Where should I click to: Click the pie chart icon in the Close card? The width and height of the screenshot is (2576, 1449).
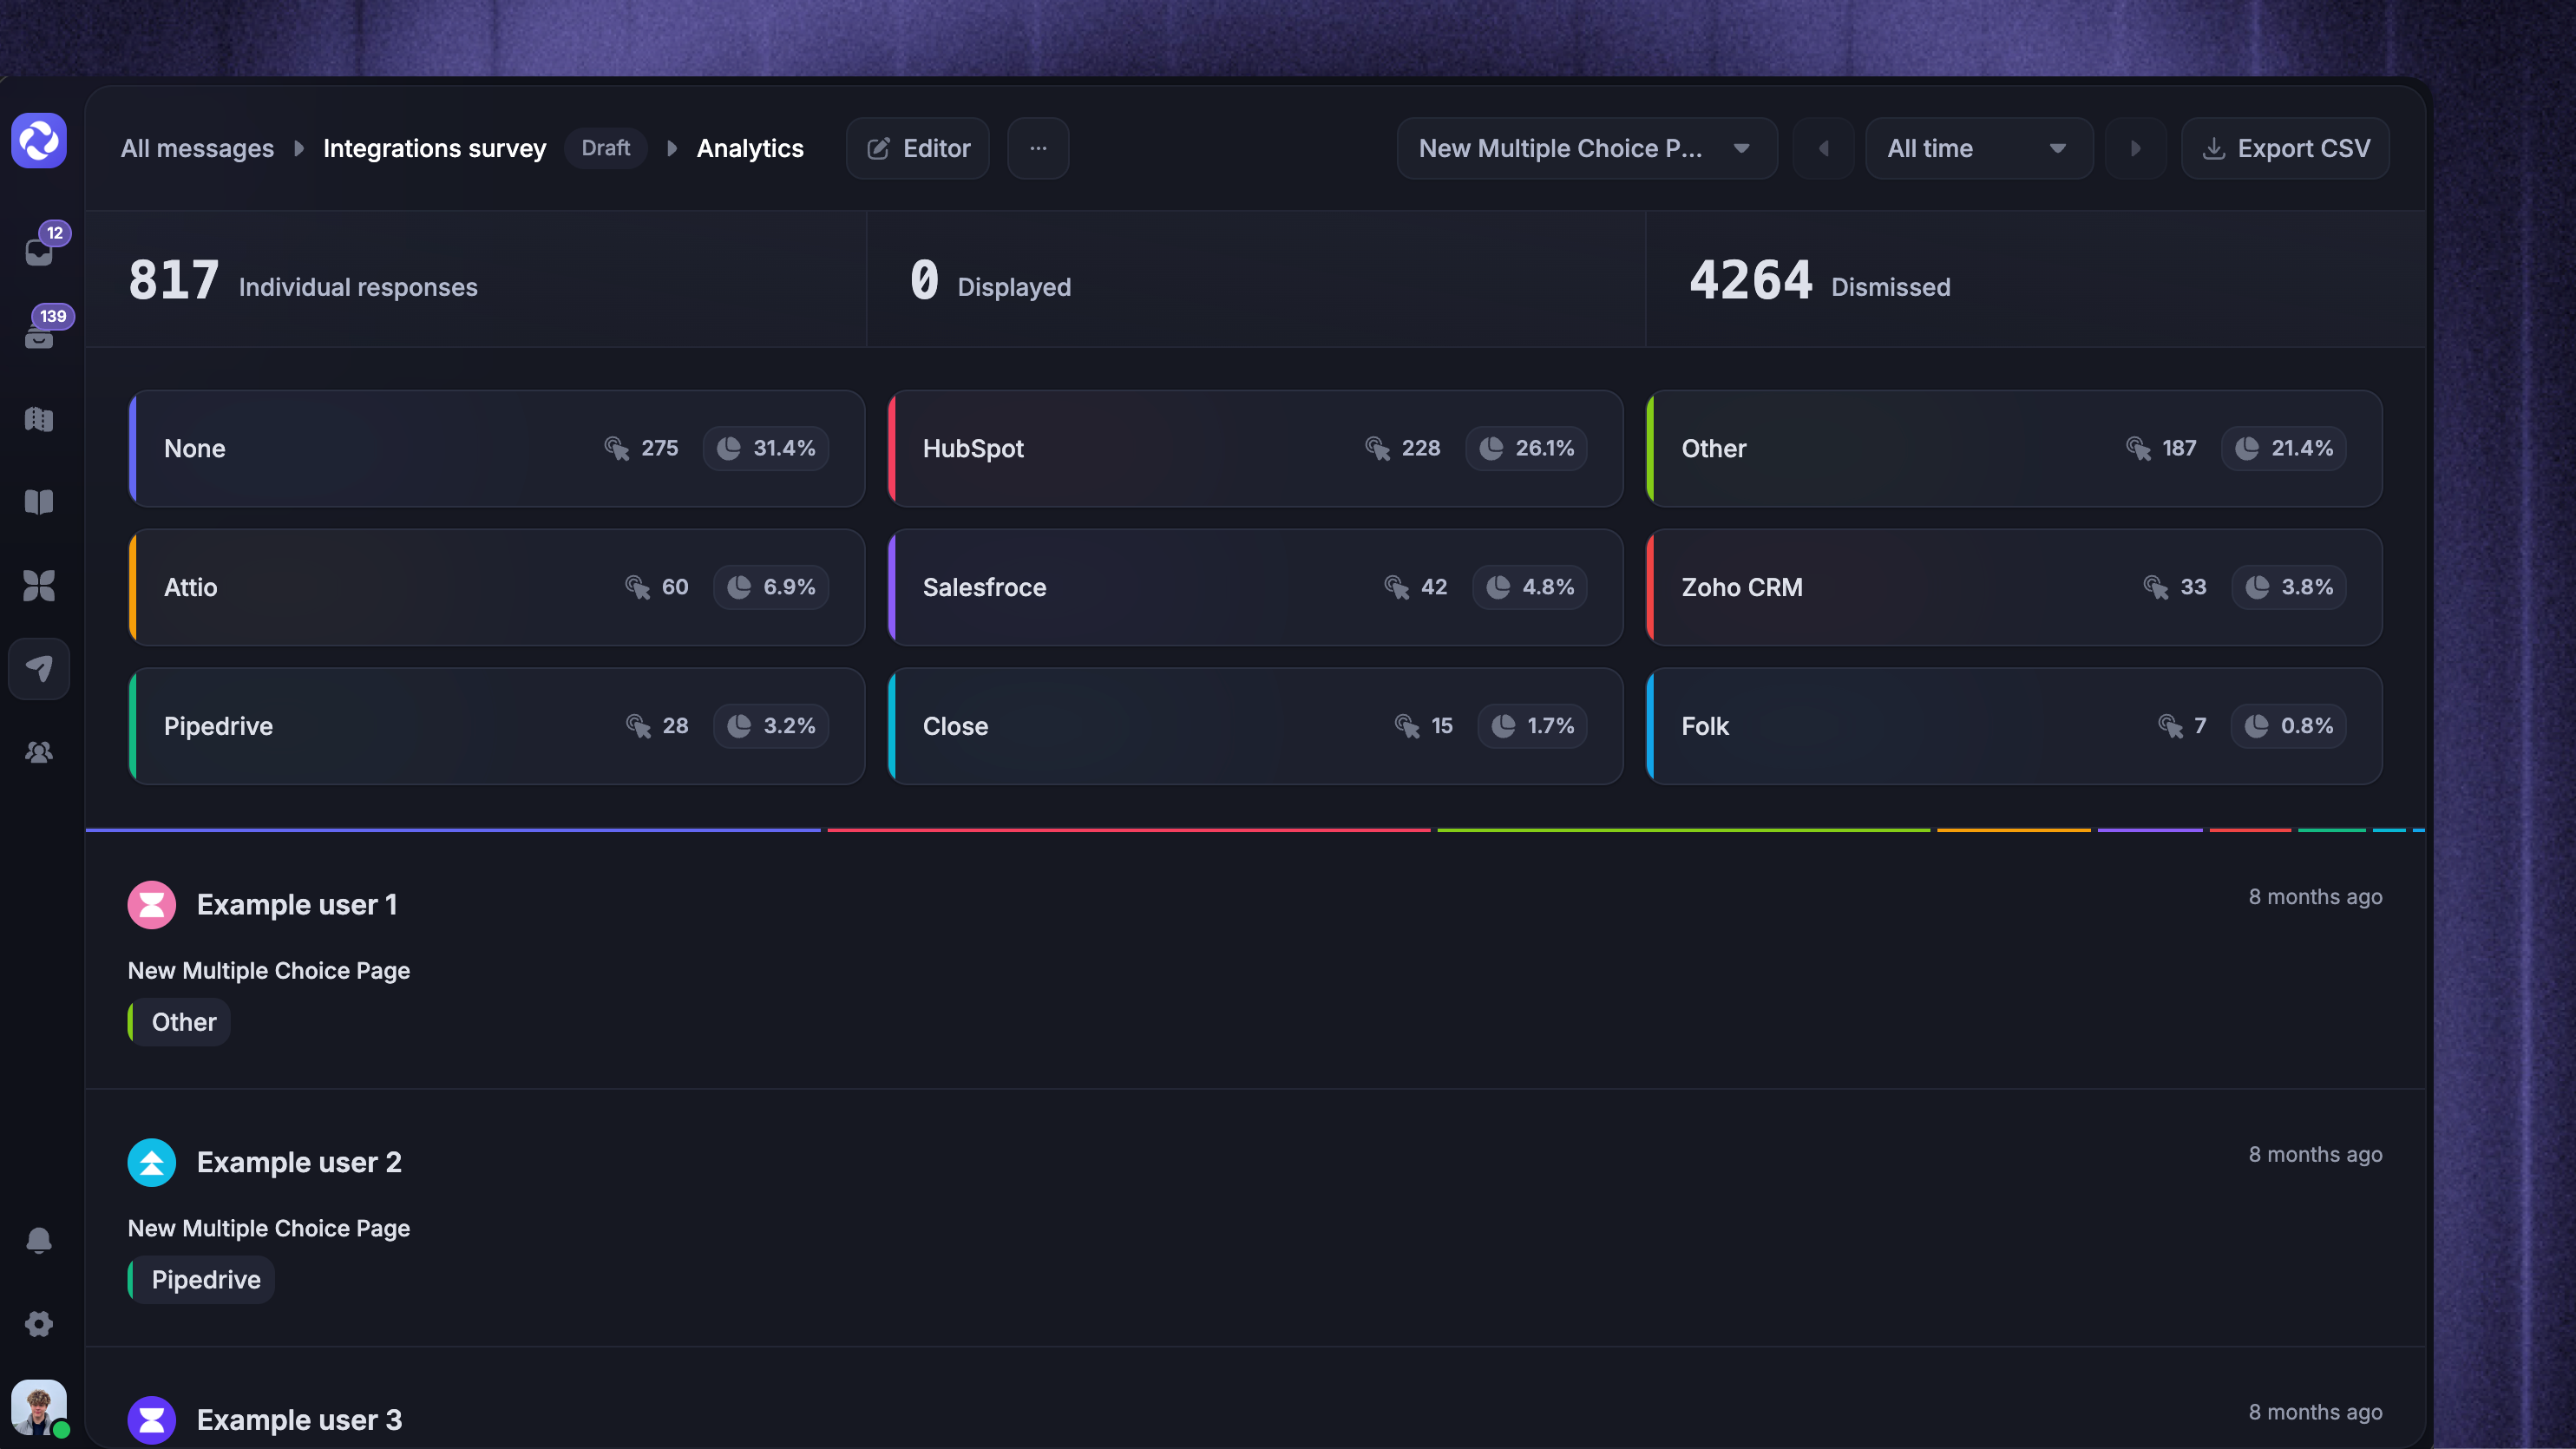pyautogui.click(x=1503, y=726)
